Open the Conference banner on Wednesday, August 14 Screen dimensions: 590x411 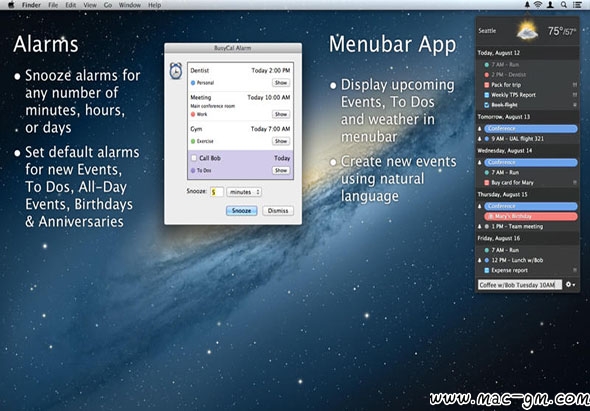(531, 163)
